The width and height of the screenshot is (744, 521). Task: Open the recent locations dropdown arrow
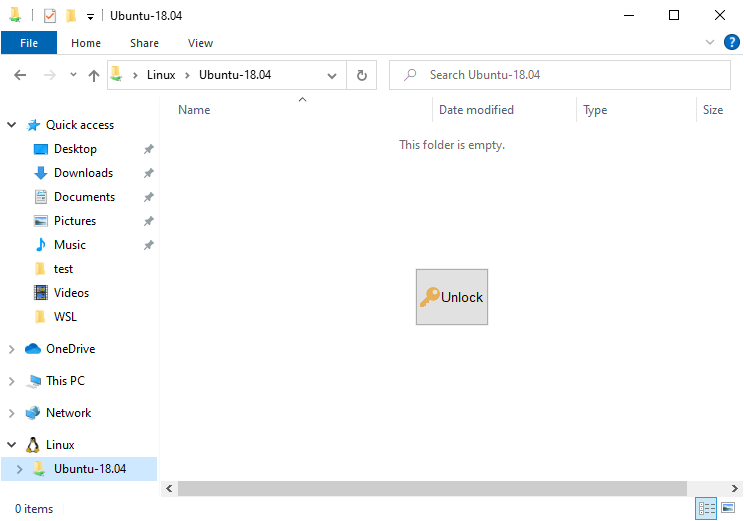tap(73, 74)
